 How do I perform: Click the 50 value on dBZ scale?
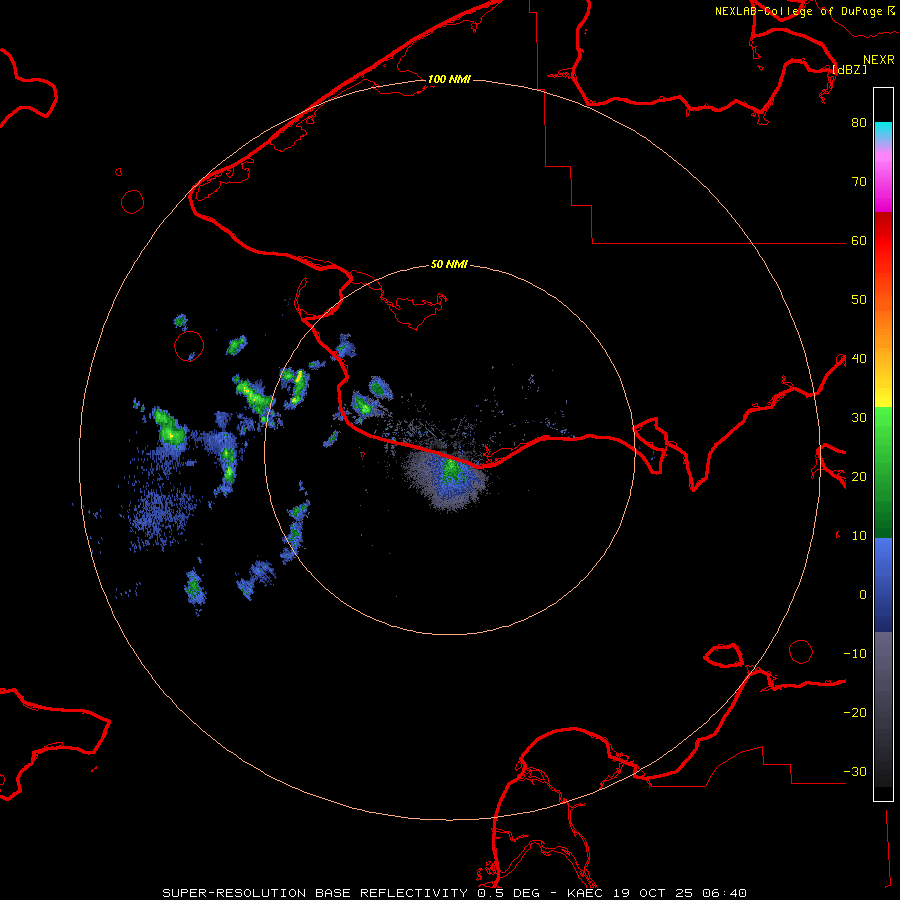tap(859, 300)
